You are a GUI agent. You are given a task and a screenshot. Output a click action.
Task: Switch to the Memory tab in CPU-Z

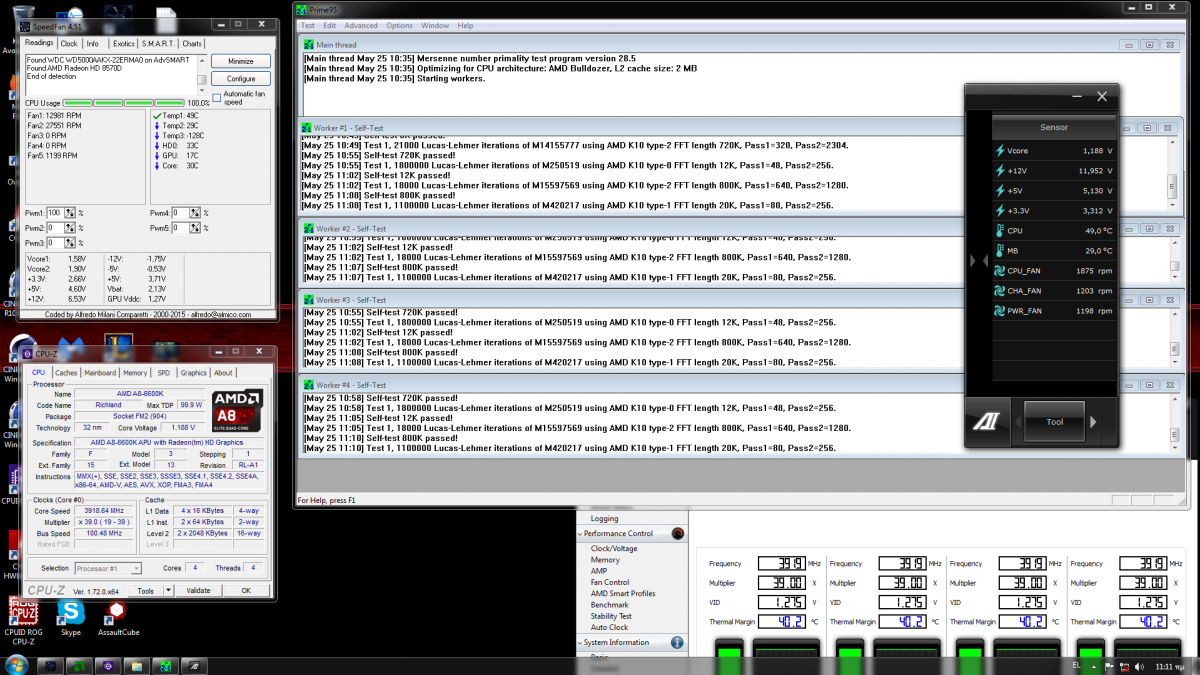pos(135,373)
